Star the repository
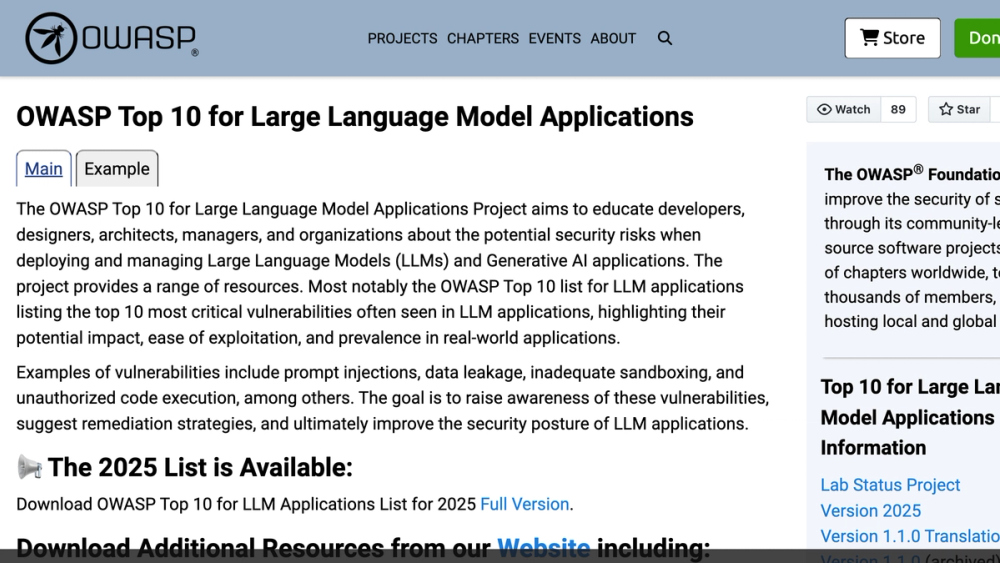This screenshot has height=563, width=1000. (959, 109)
